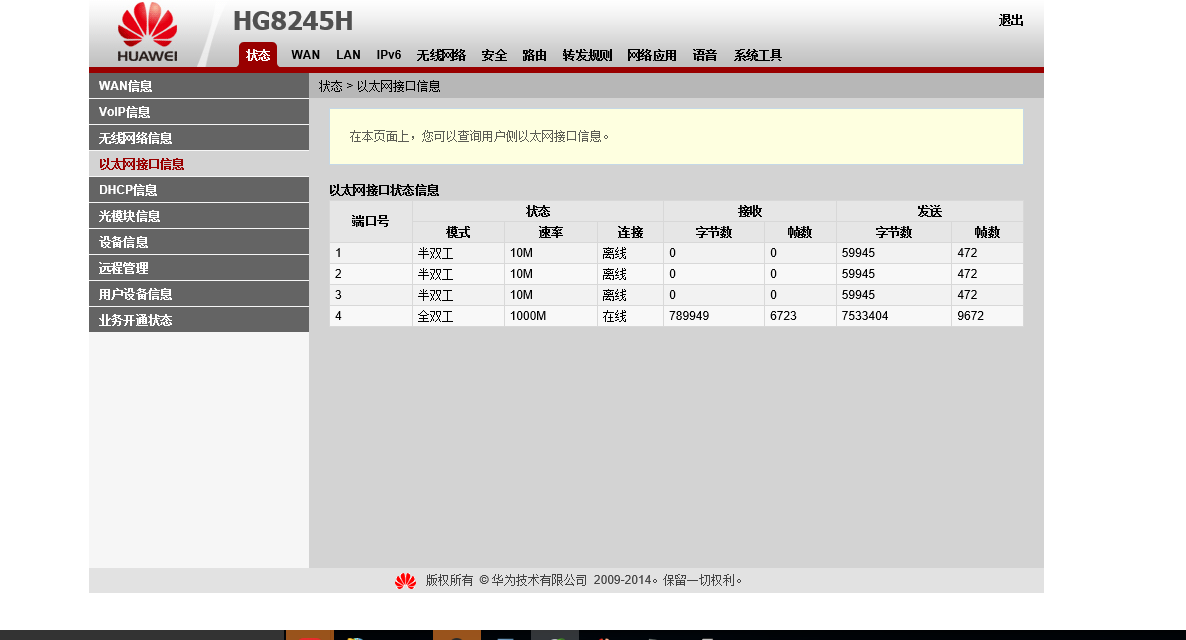
Task: Click the received frames value 6723
Action: (783, 316)
